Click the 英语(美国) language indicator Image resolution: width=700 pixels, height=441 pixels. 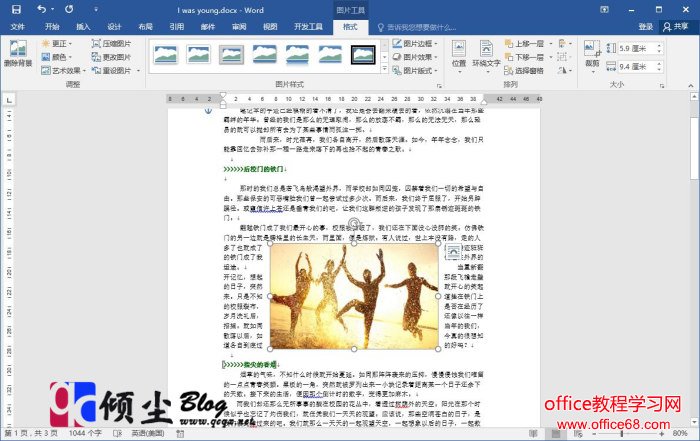148,433
